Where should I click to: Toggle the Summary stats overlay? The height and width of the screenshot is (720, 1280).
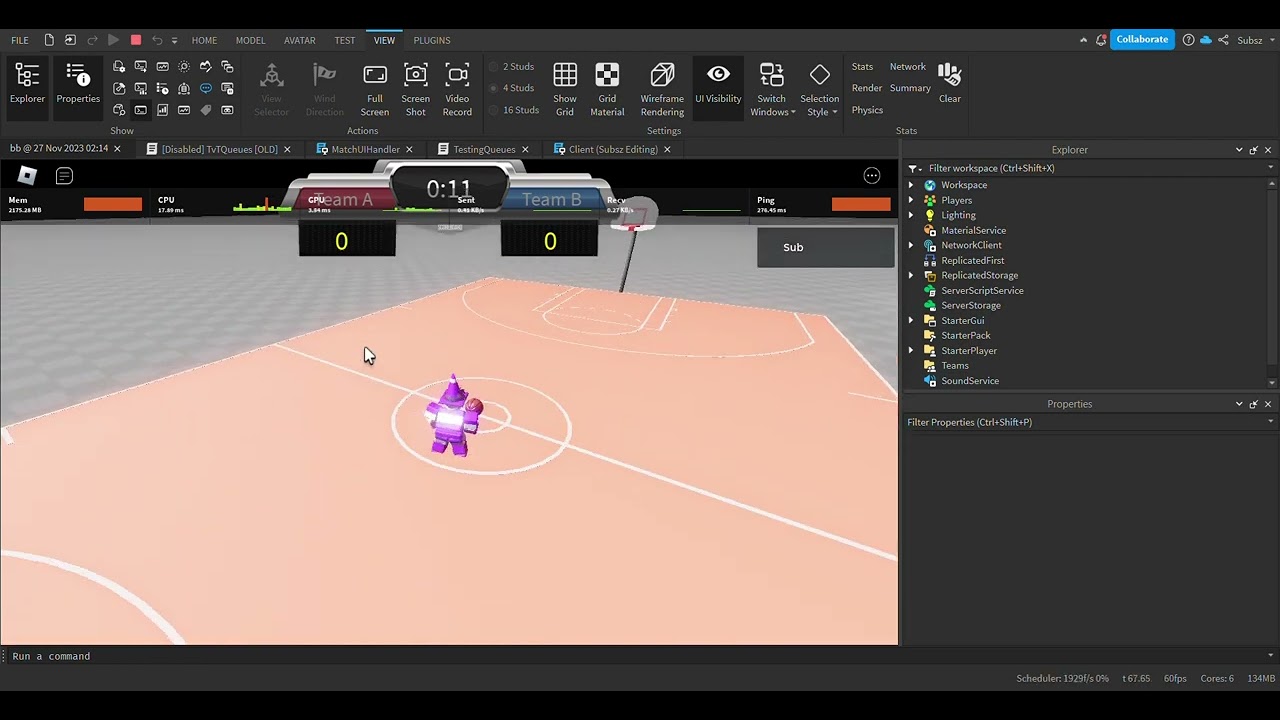(910, 88)
